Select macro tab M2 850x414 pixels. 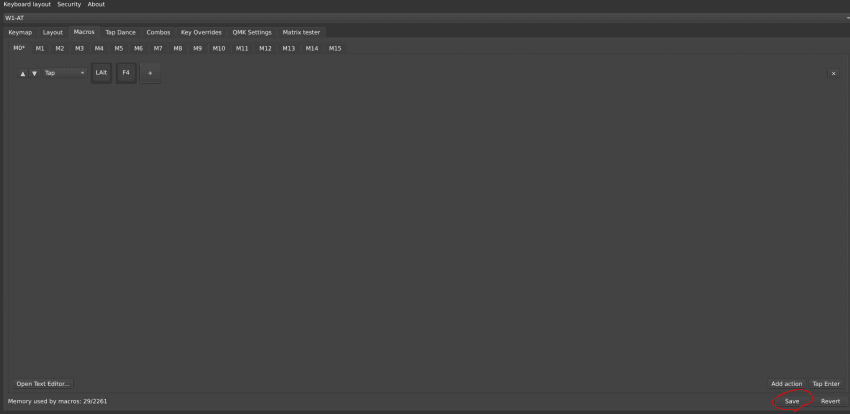(x=60, y=49)
